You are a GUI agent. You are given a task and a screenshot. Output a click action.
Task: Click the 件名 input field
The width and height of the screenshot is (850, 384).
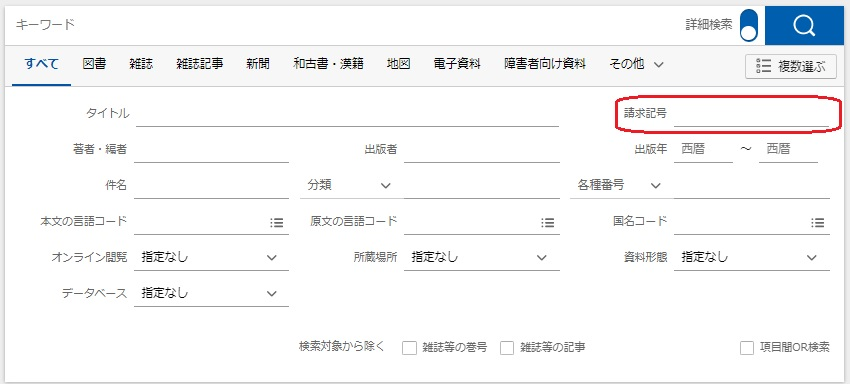coord(211,185)
